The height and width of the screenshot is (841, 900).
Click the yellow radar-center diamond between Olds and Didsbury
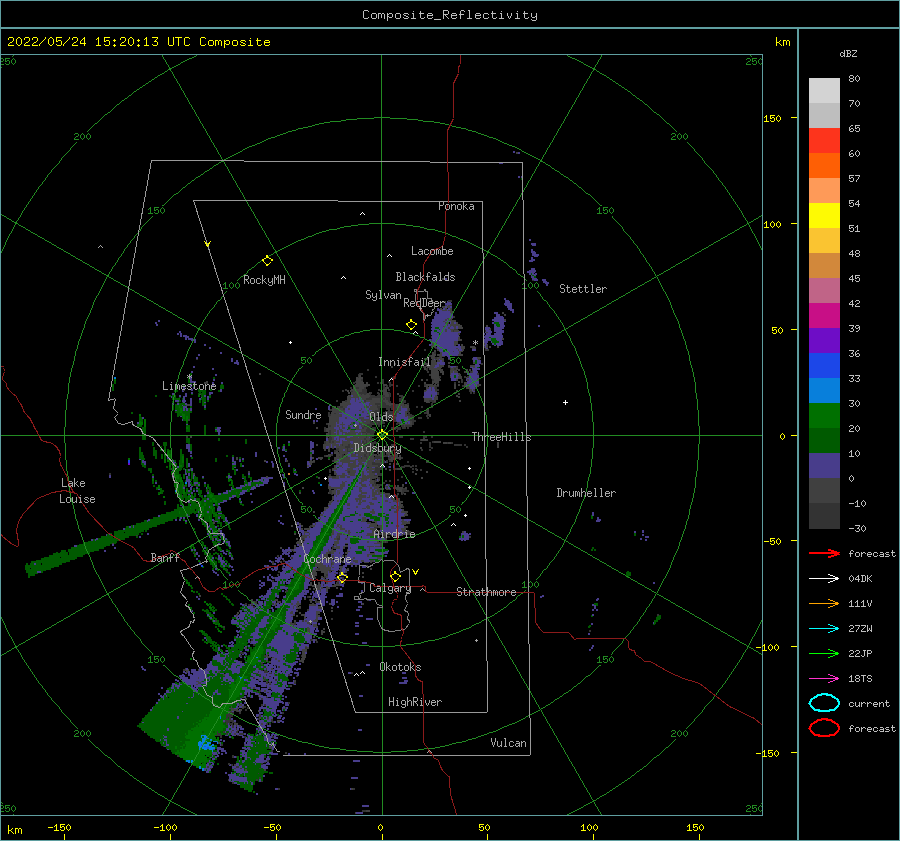click(382, 435)
